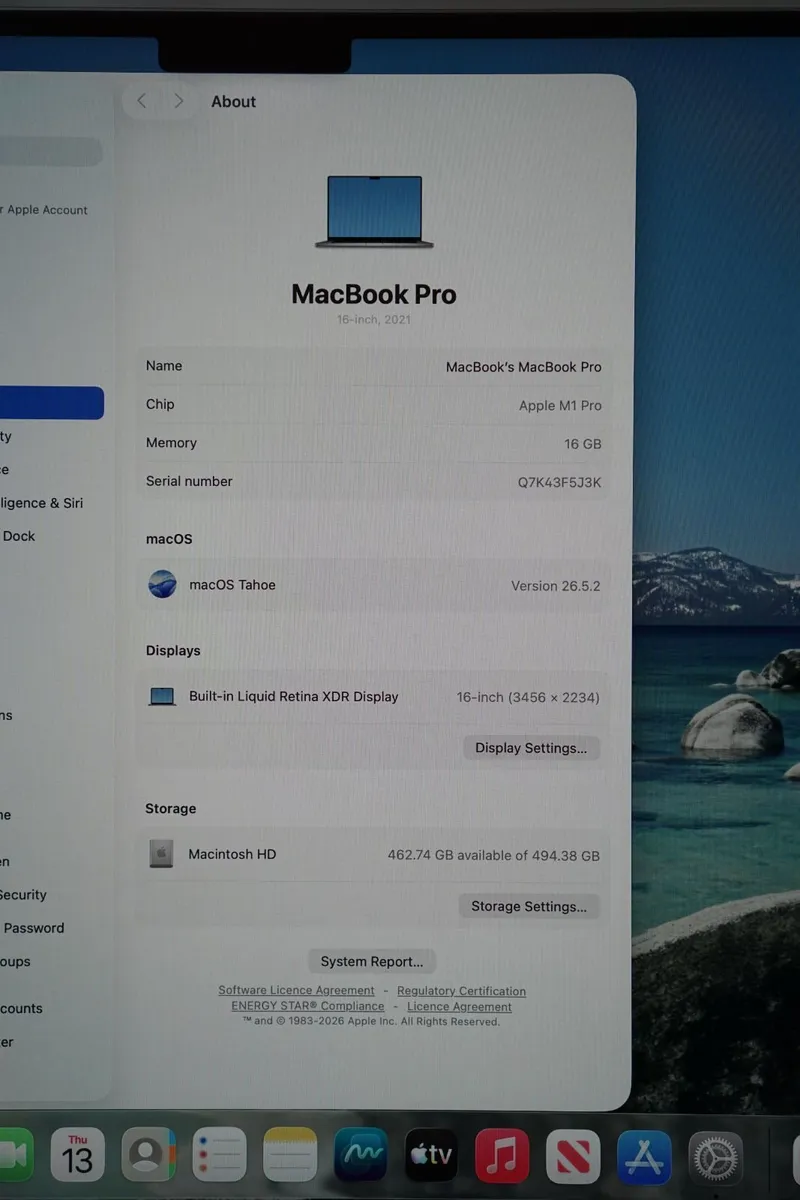Open the ENERGY STAR Compliance link
Screen dimensions: 800x1200
308,1006
